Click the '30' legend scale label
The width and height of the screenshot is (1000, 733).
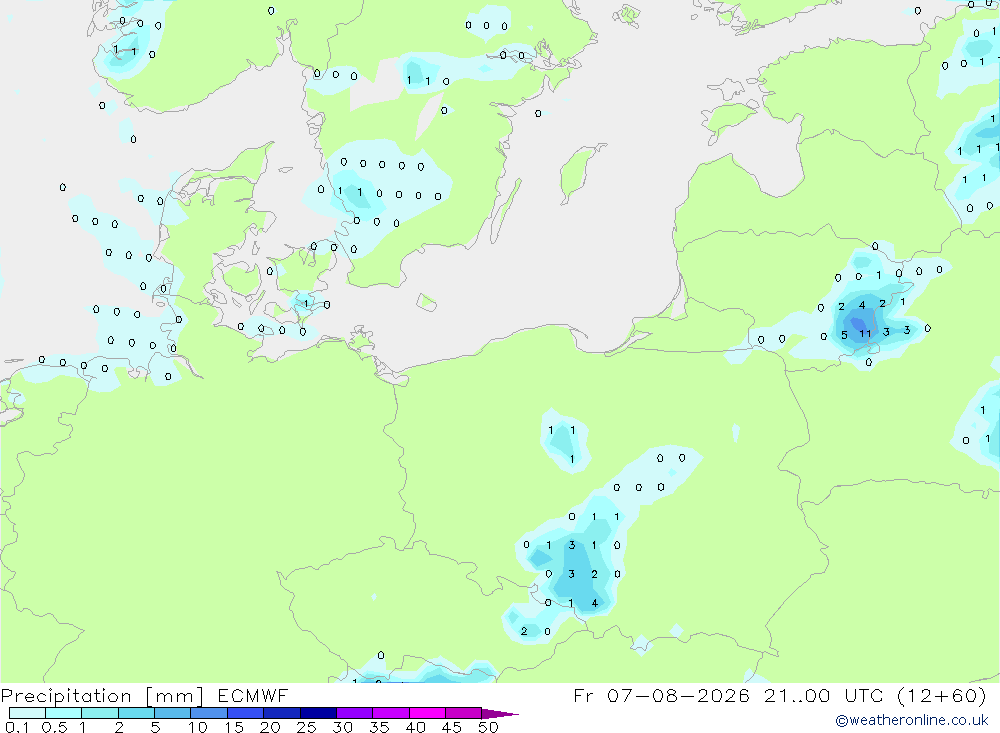click(343, 727)
